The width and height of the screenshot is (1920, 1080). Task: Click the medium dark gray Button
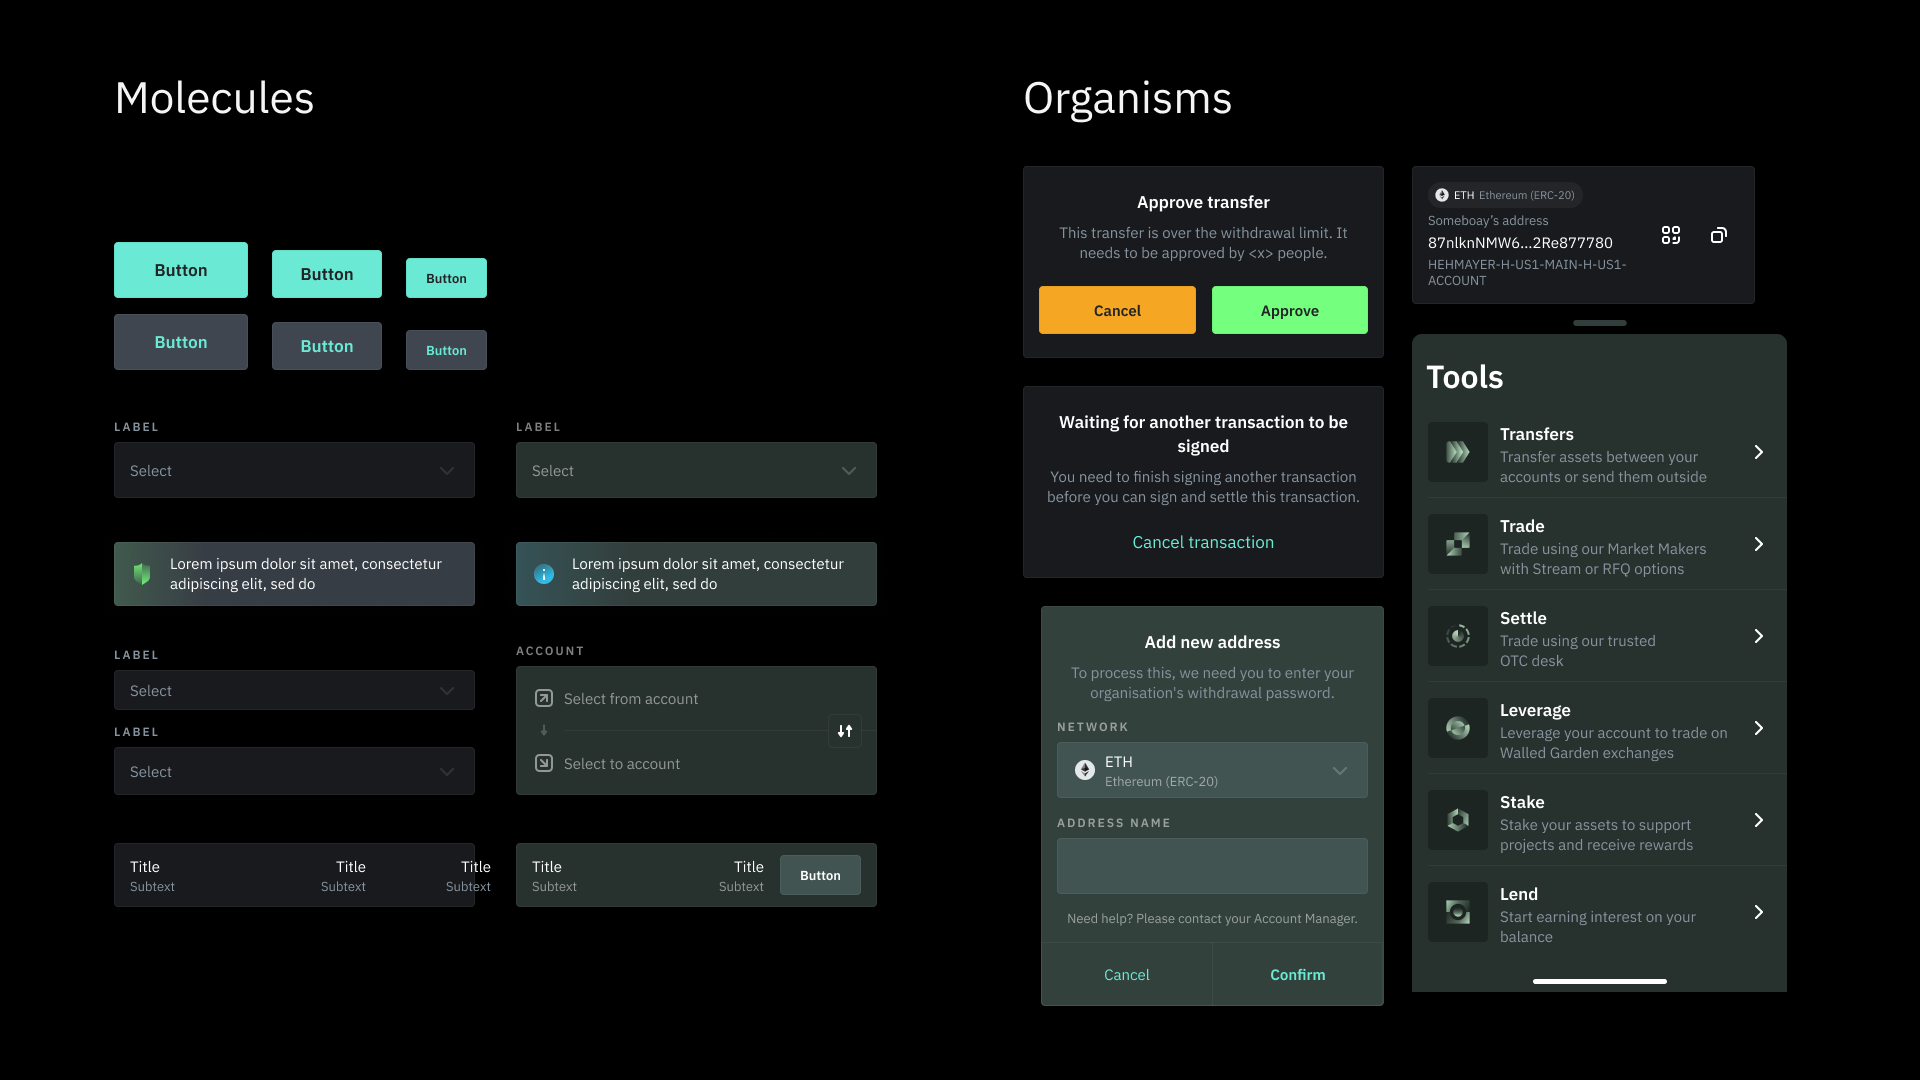(x=327, y=346)
